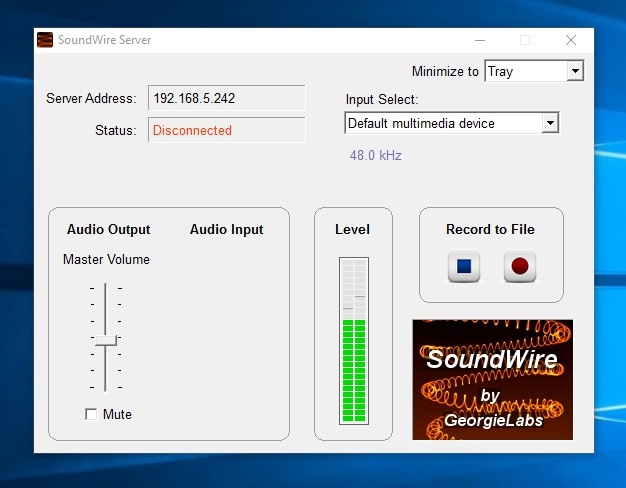Viewport: 626px width, 488px height.
Task: Click the Default multimedia device combo box
Action: [x=452, y=123]
